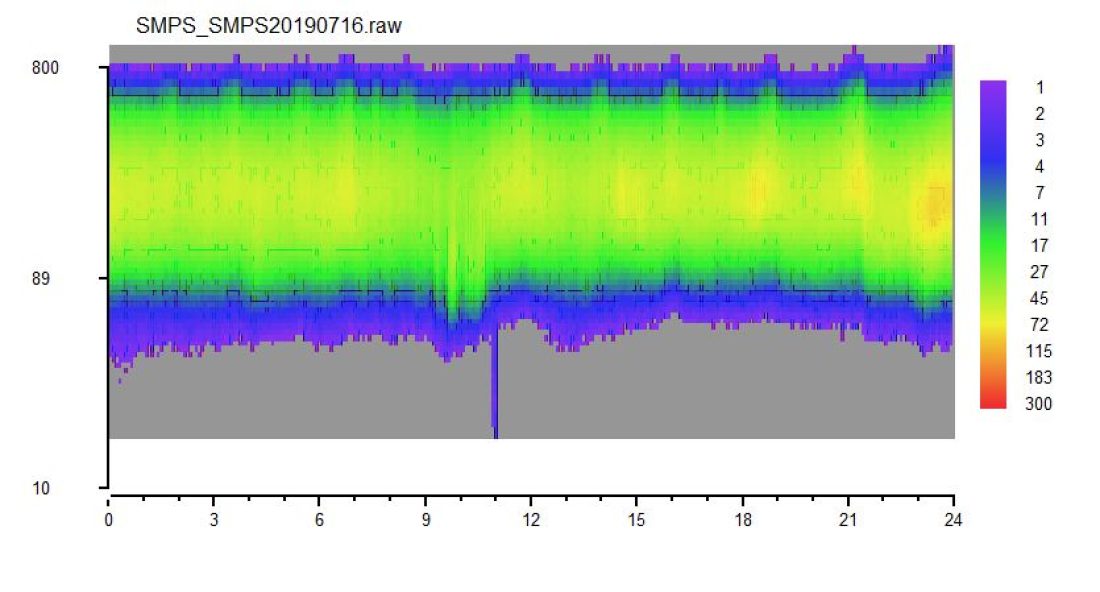This screenshot has height=592, width=1100.
Task: Click legend value 1
Action: point(1040,88)
